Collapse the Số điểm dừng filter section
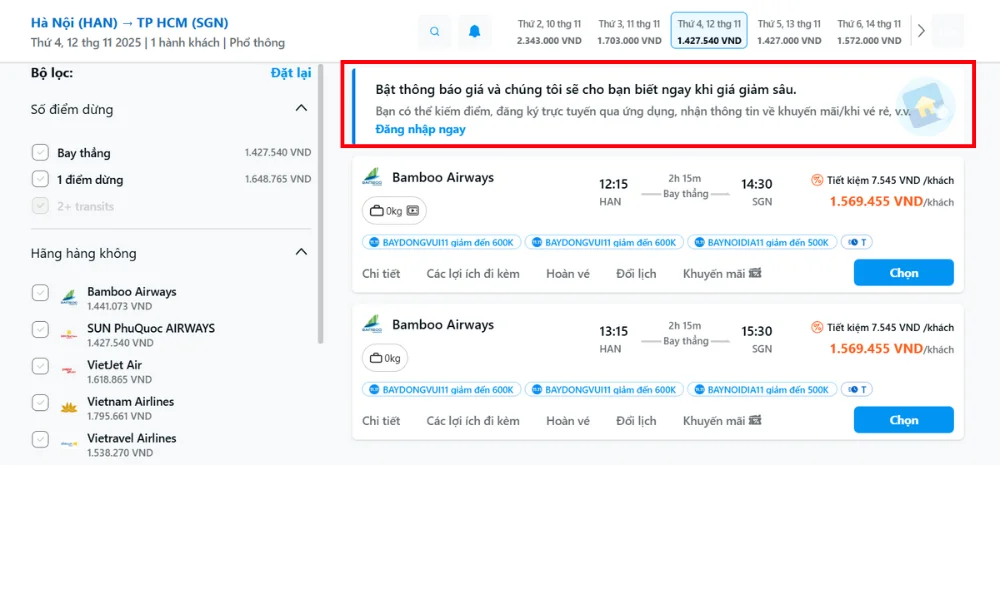 click(x=301, y=109)
